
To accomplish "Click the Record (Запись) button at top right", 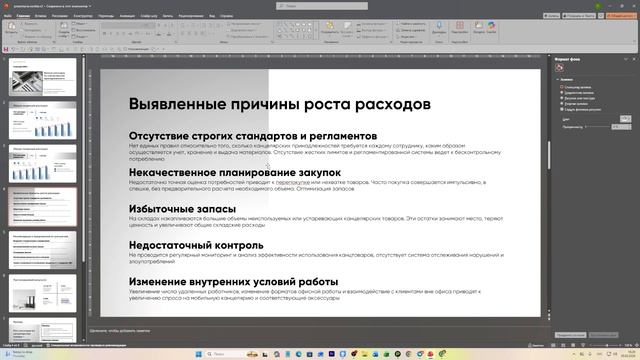I will 551,16.
